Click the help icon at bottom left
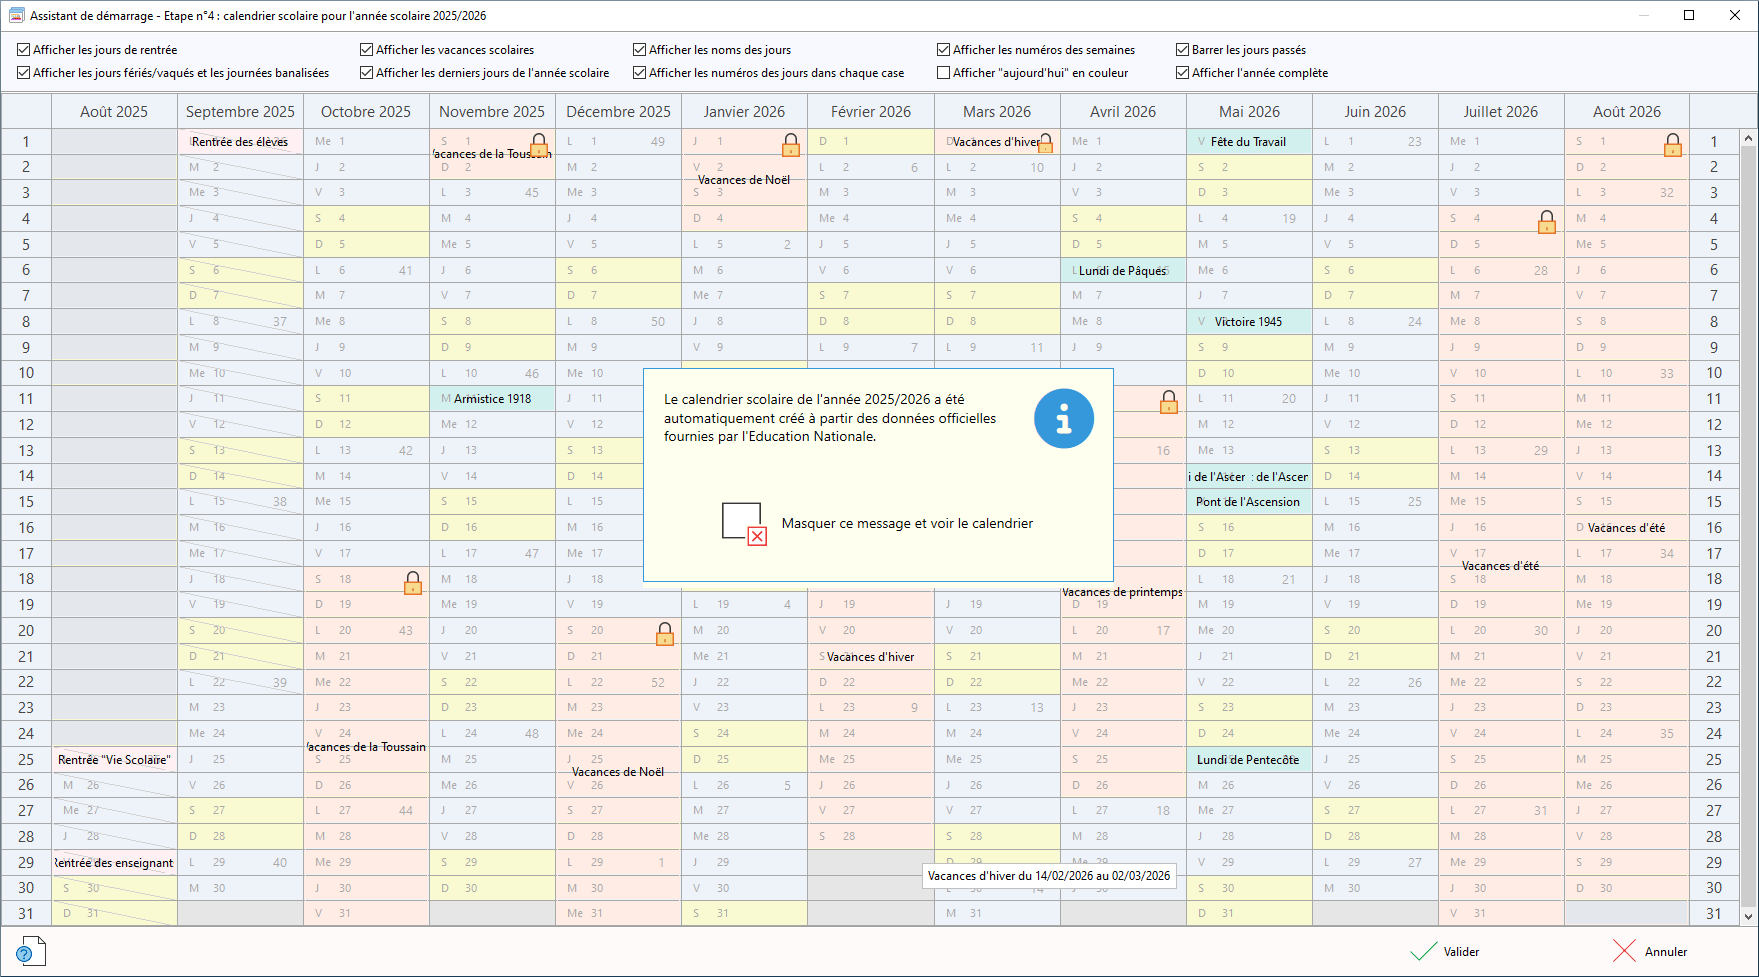Screen dimensions: 1759x977 click(x=31, y=951)
